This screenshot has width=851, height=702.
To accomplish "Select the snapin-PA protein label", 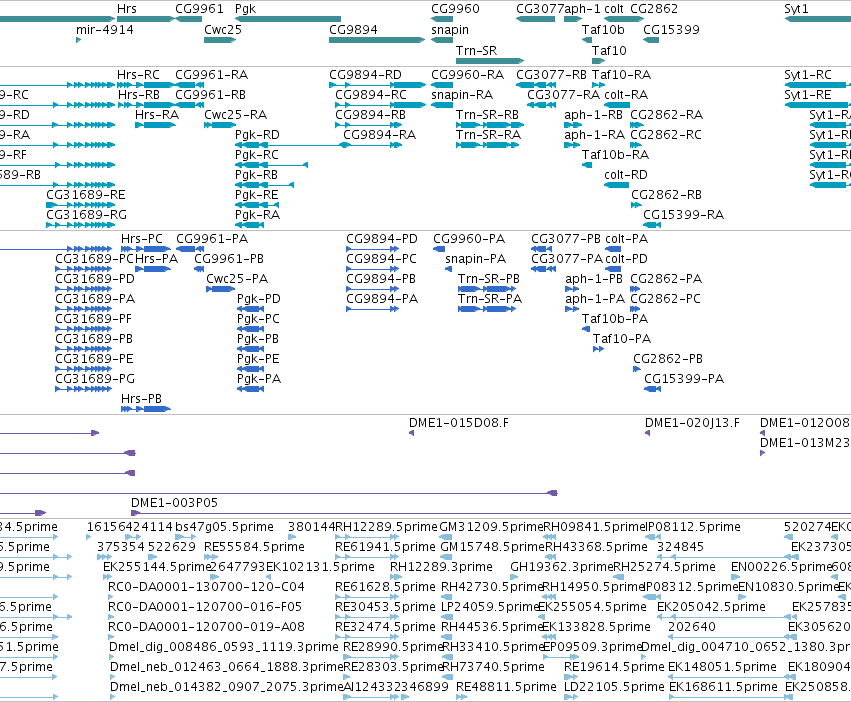I will pos(475,260).
